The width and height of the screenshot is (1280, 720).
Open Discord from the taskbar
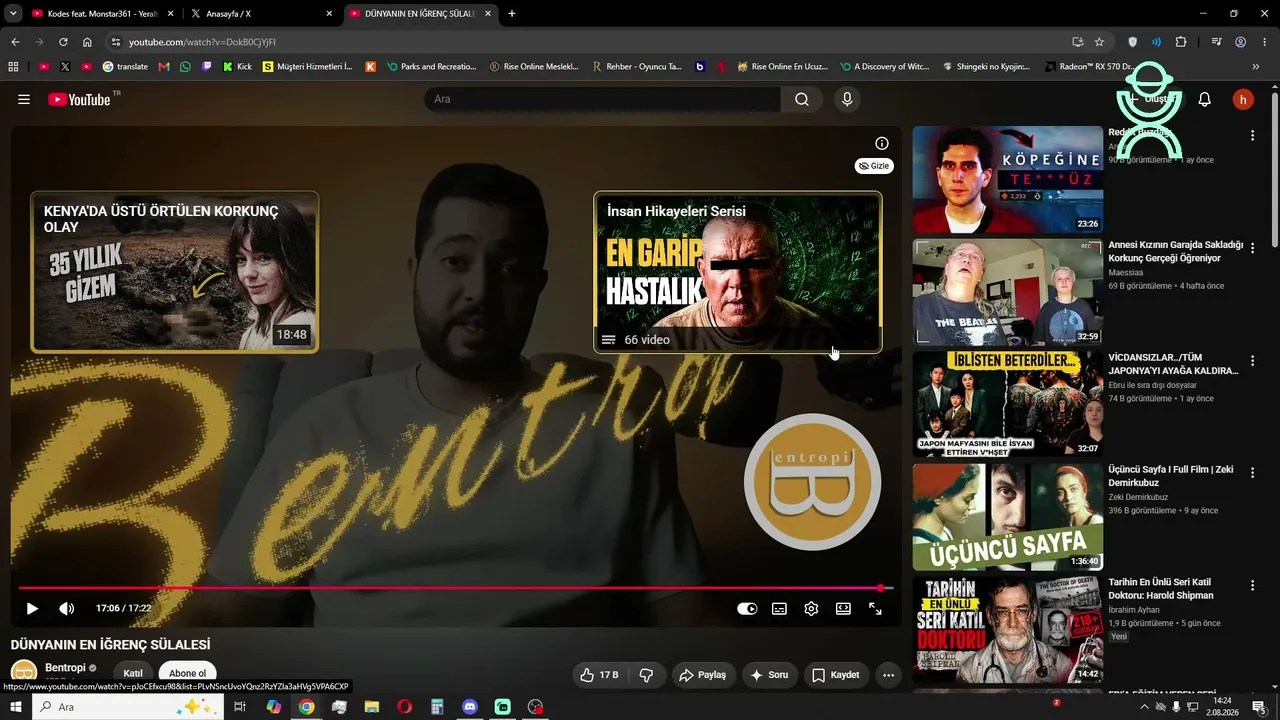(x=470, y=707)
